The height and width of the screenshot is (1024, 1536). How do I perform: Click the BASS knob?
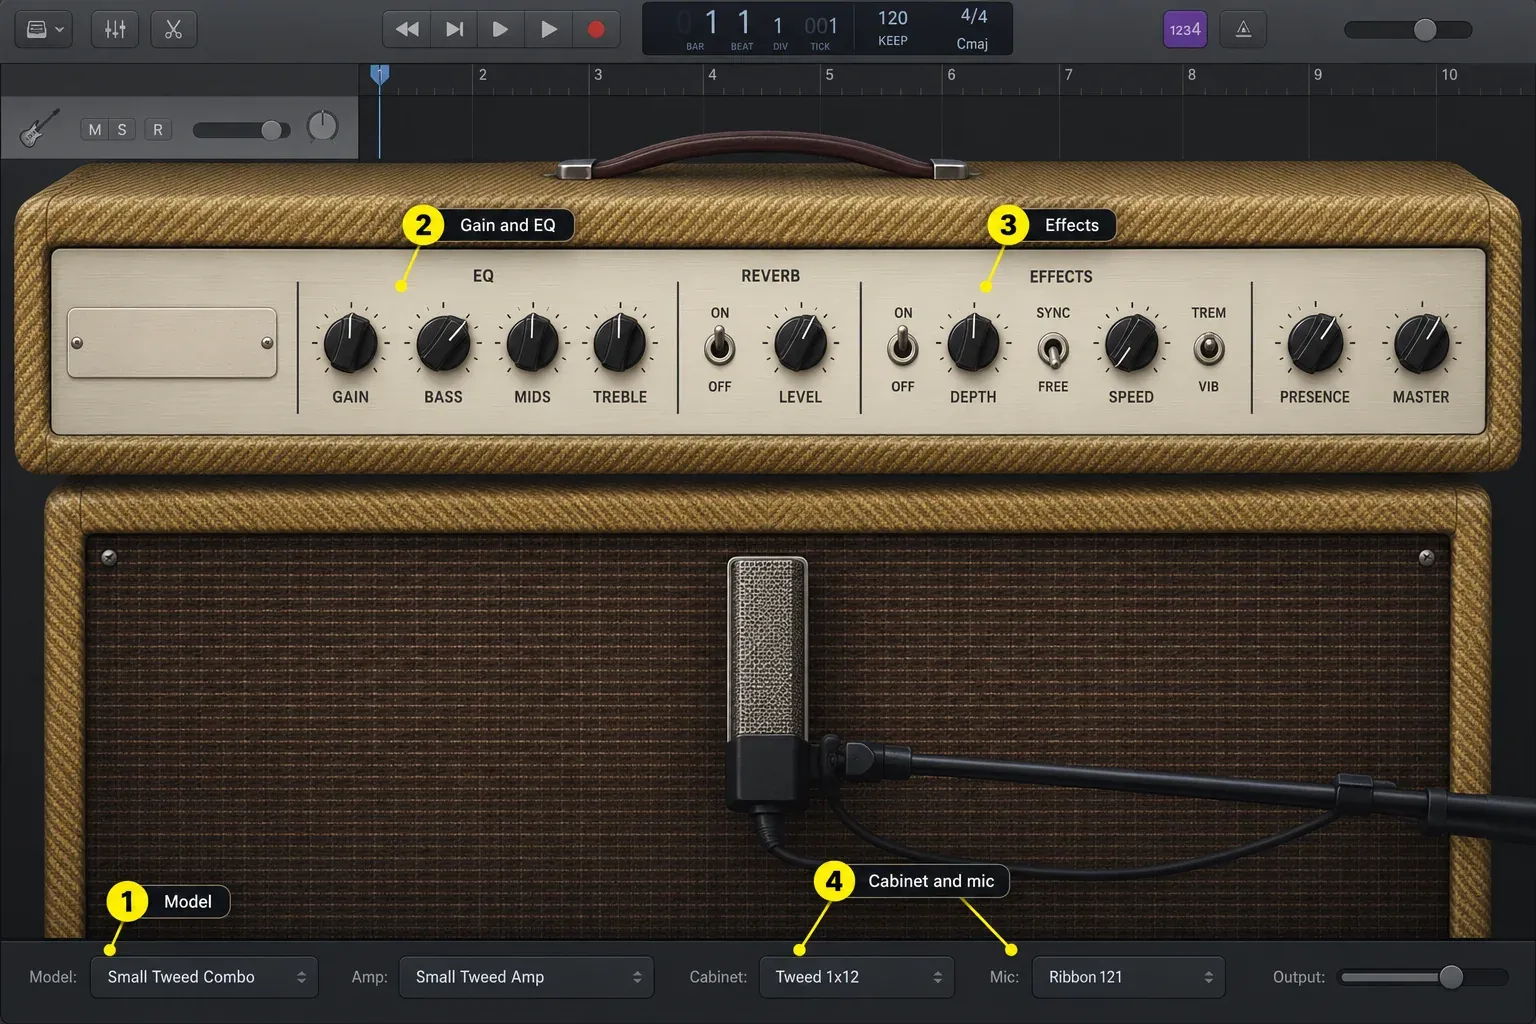(443, 343)
